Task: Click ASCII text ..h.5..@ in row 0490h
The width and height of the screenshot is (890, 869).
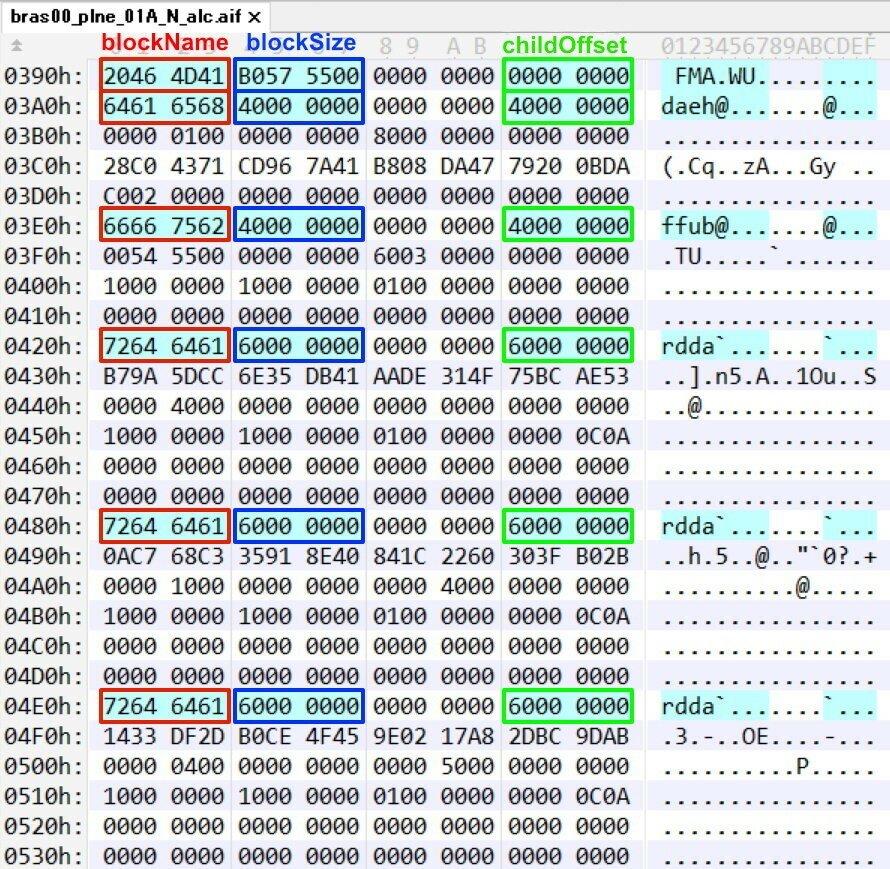Action: click(x=715, y=556)
